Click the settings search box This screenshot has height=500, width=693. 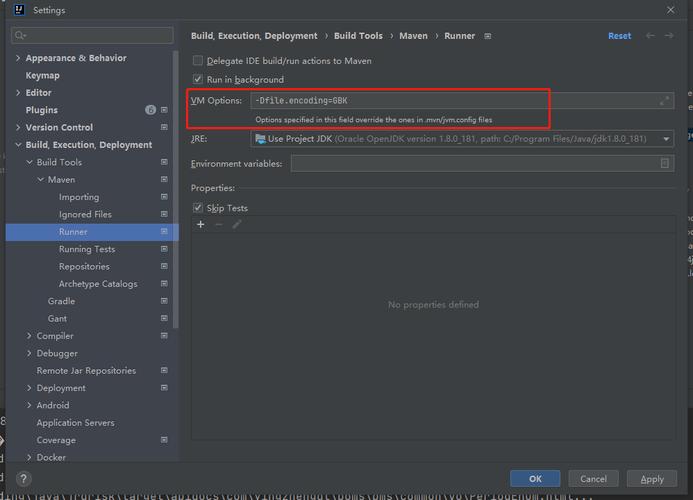click(92, 35)
